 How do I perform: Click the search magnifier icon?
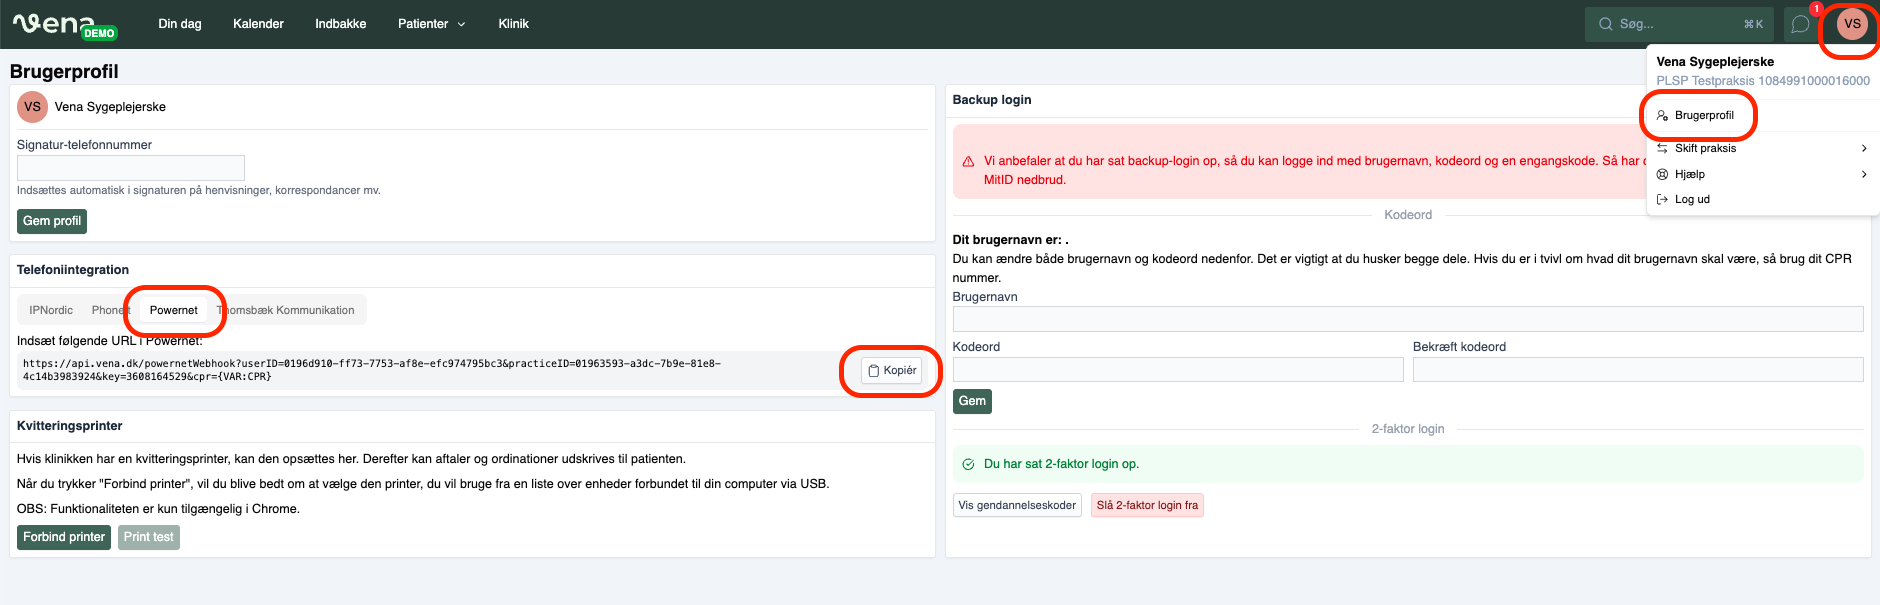(x=1605, y=24)
